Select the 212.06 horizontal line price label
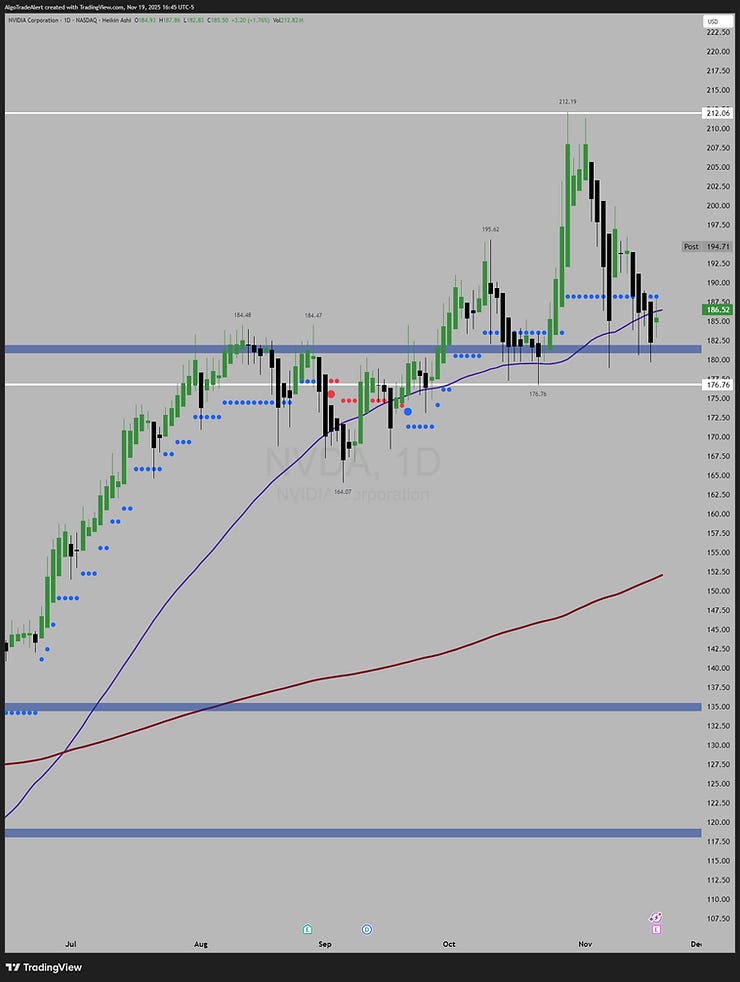Image resolution: width=740 pixels, height=982 pixels. click(717, 113)
